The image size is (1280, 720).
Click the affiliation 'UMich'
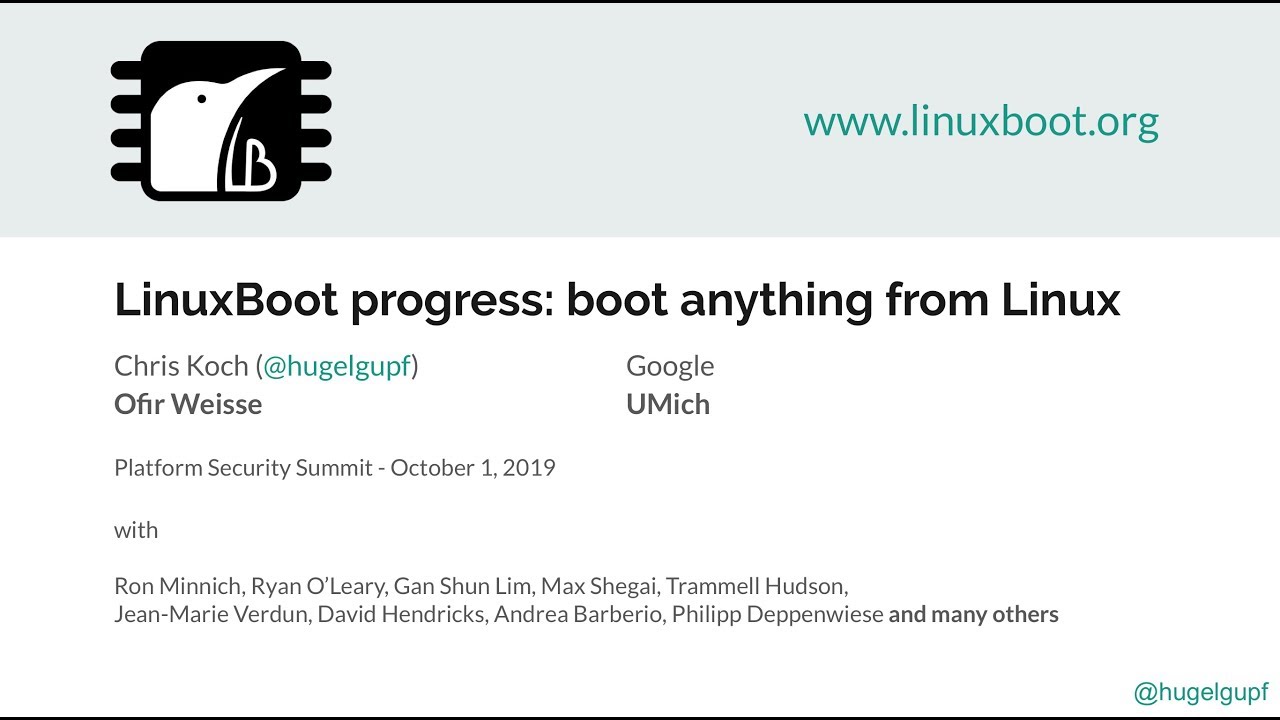668,404
